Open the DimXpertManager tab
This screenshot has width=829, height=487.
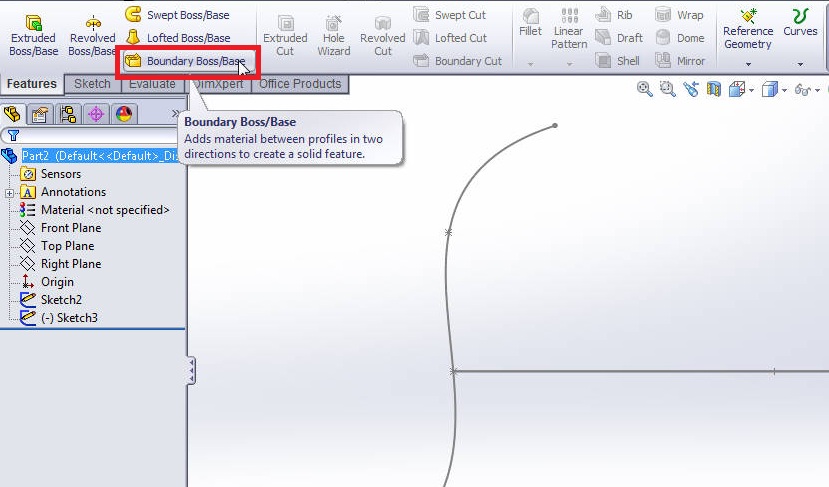(x=96, y=114)
